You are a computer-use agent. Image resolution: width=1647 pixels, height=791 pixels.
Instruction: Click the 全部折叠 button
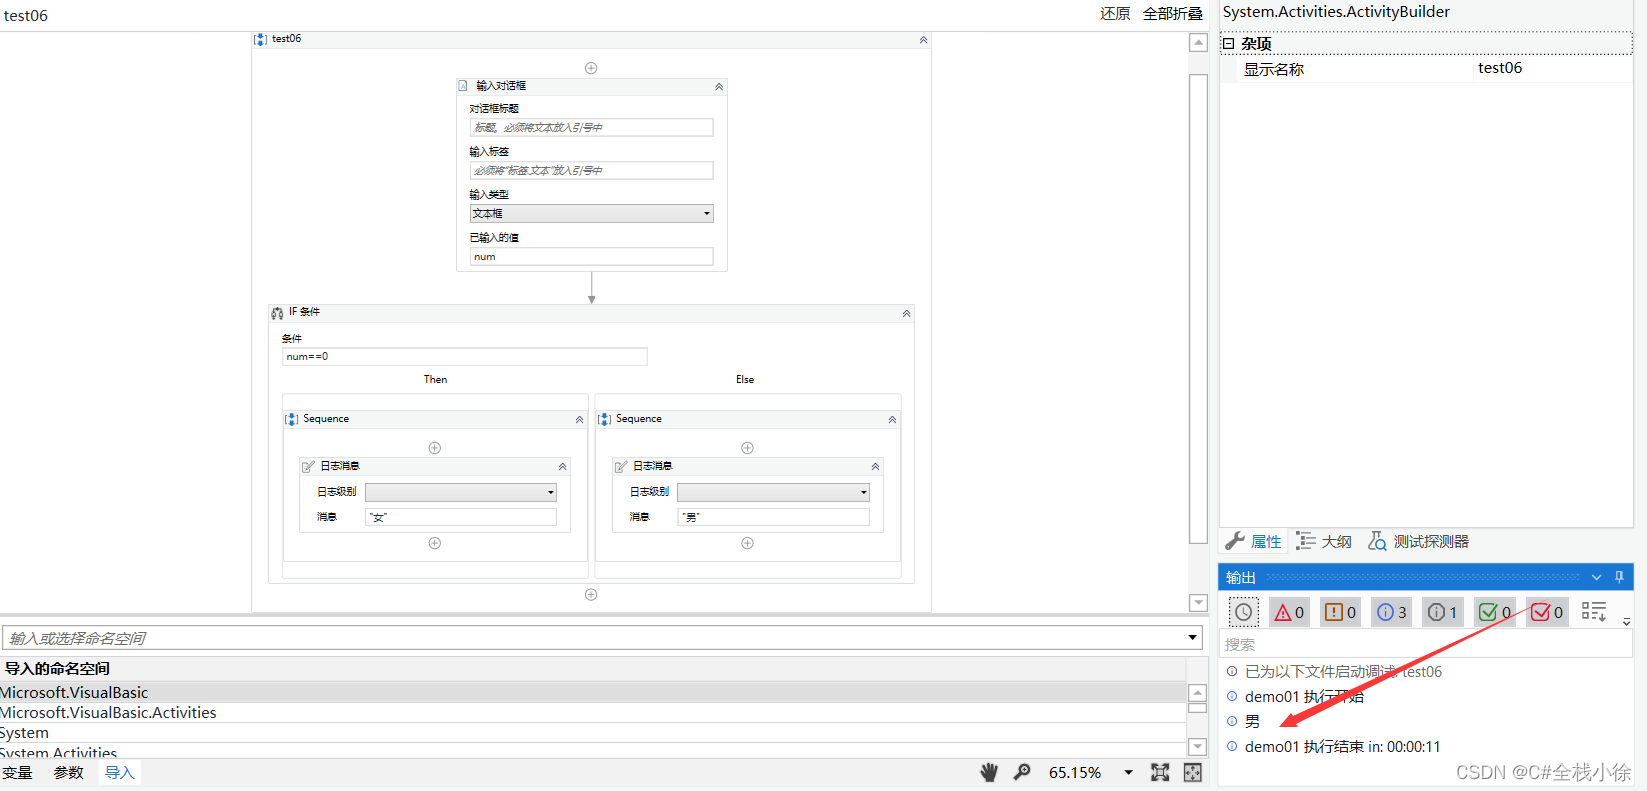click(1173, 14)
